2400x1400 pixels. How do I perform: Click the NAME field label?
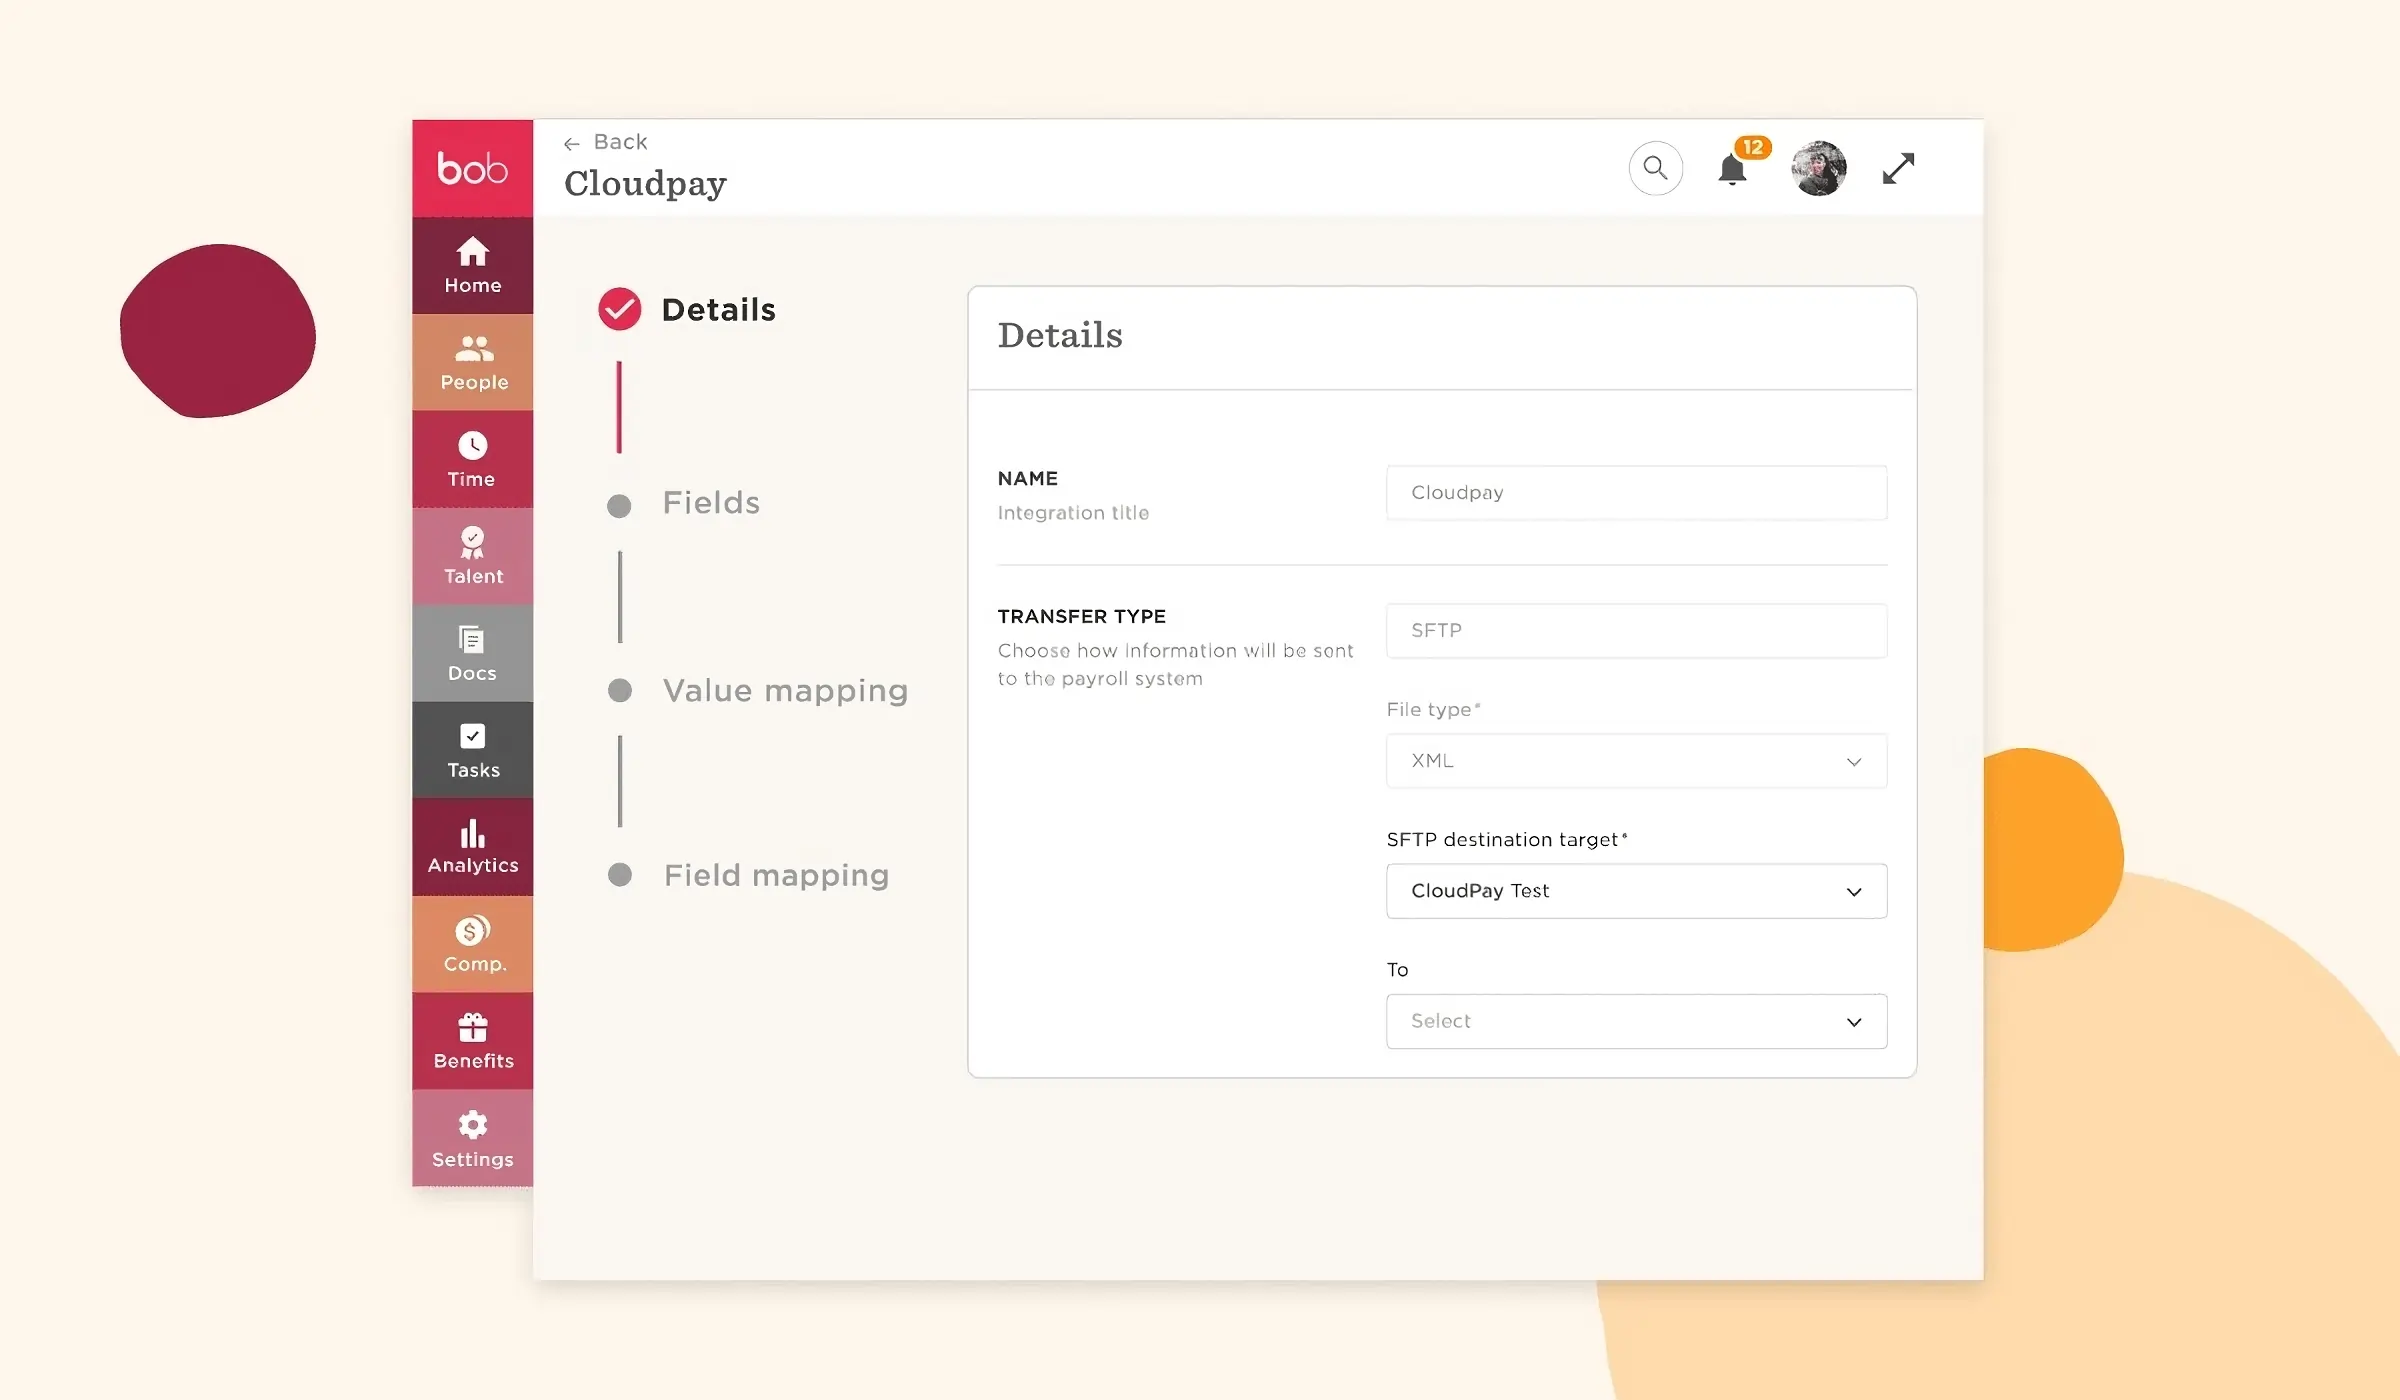coord(1028,478)
